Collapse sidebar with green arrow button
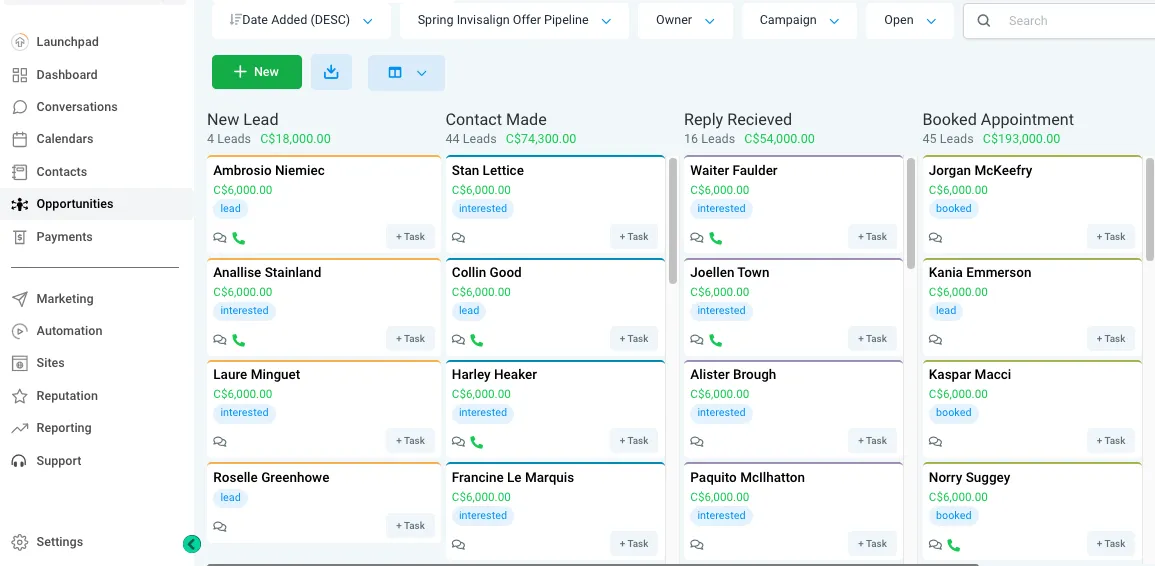Viewport: 1155px width, 566px height. (192, 544)
